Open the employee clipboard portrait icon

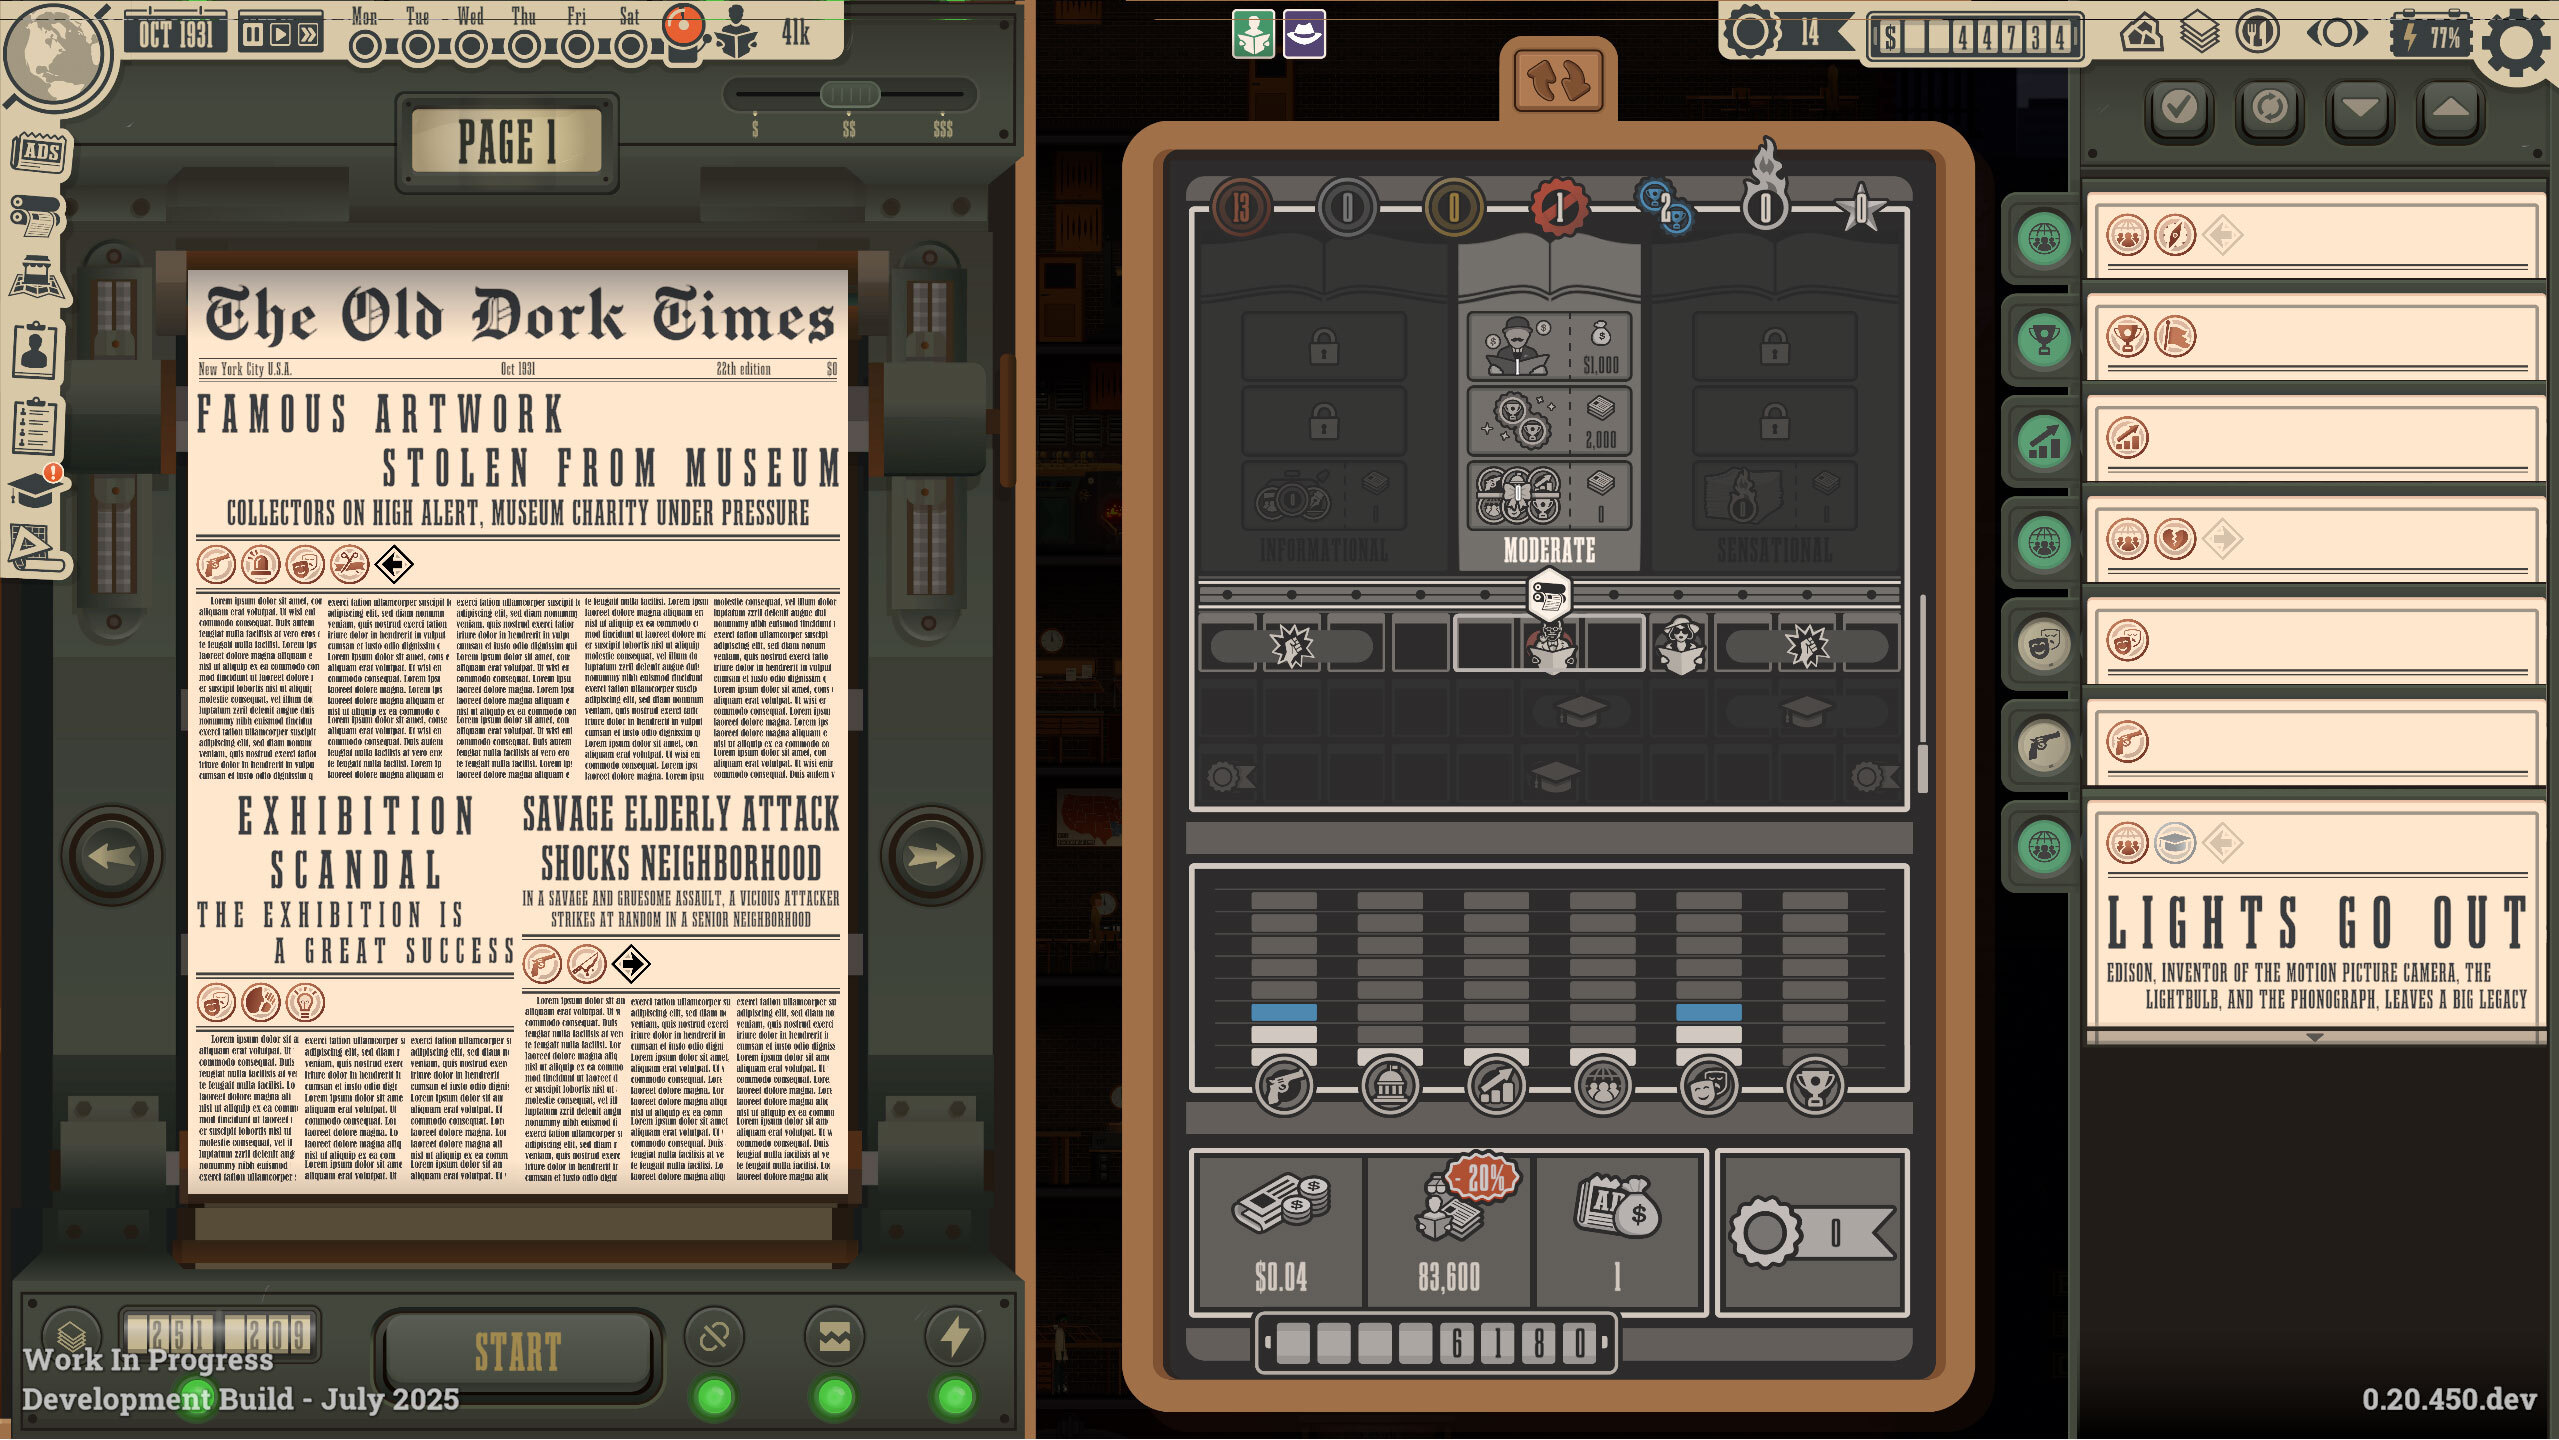tap(36, 350)
